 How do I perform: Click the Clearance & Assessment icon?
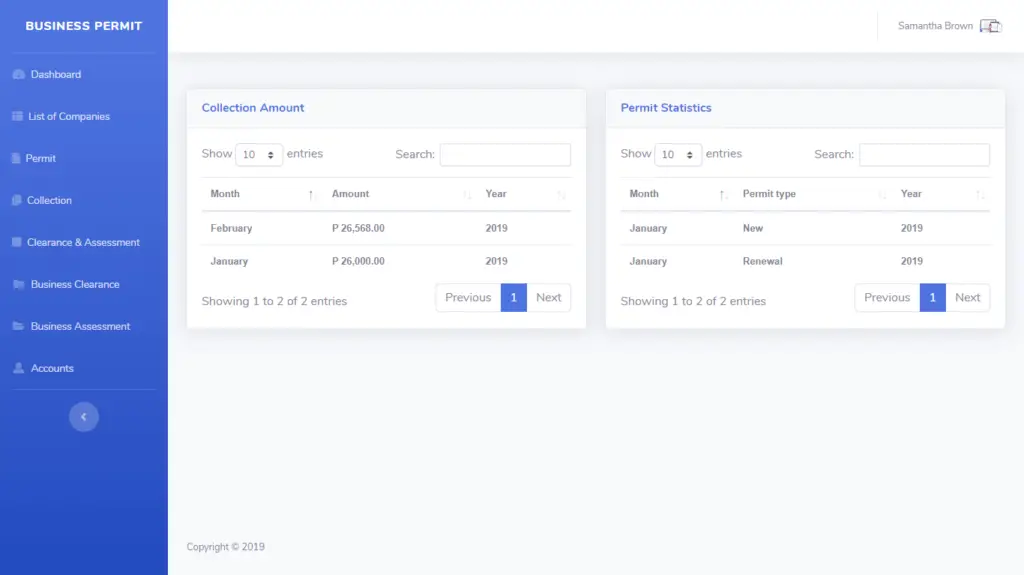point(17,243)
